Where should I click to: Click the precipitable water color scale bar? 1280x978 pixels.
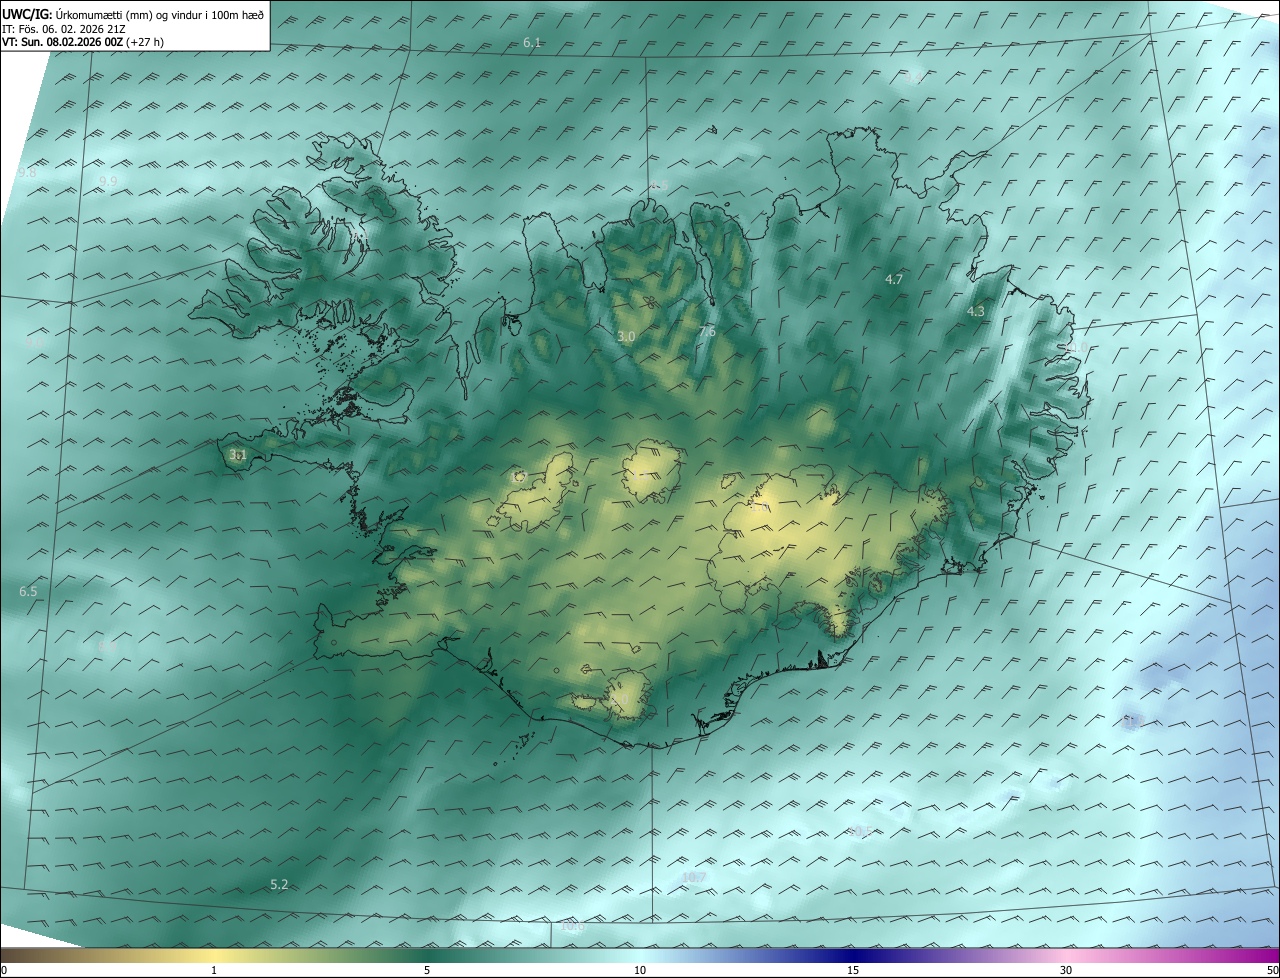(x=640, y=955)
